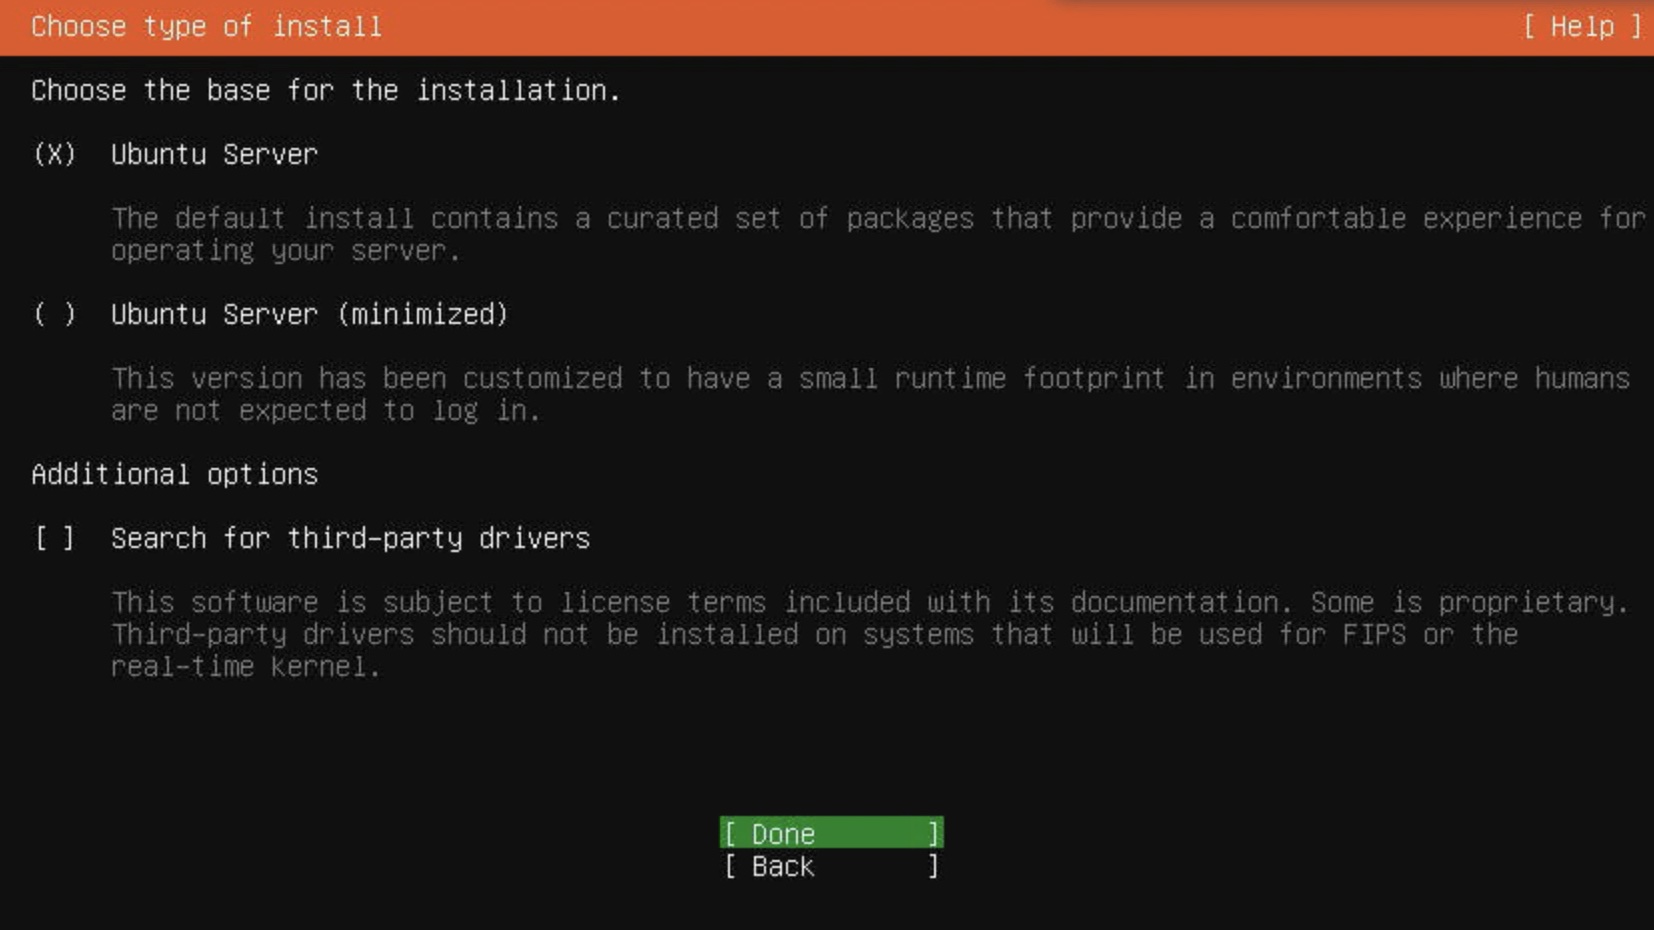Screen dimensions: 1654x930
Task: Click "Search for third-party drivers" label
Action: click(x=350, y=538)
